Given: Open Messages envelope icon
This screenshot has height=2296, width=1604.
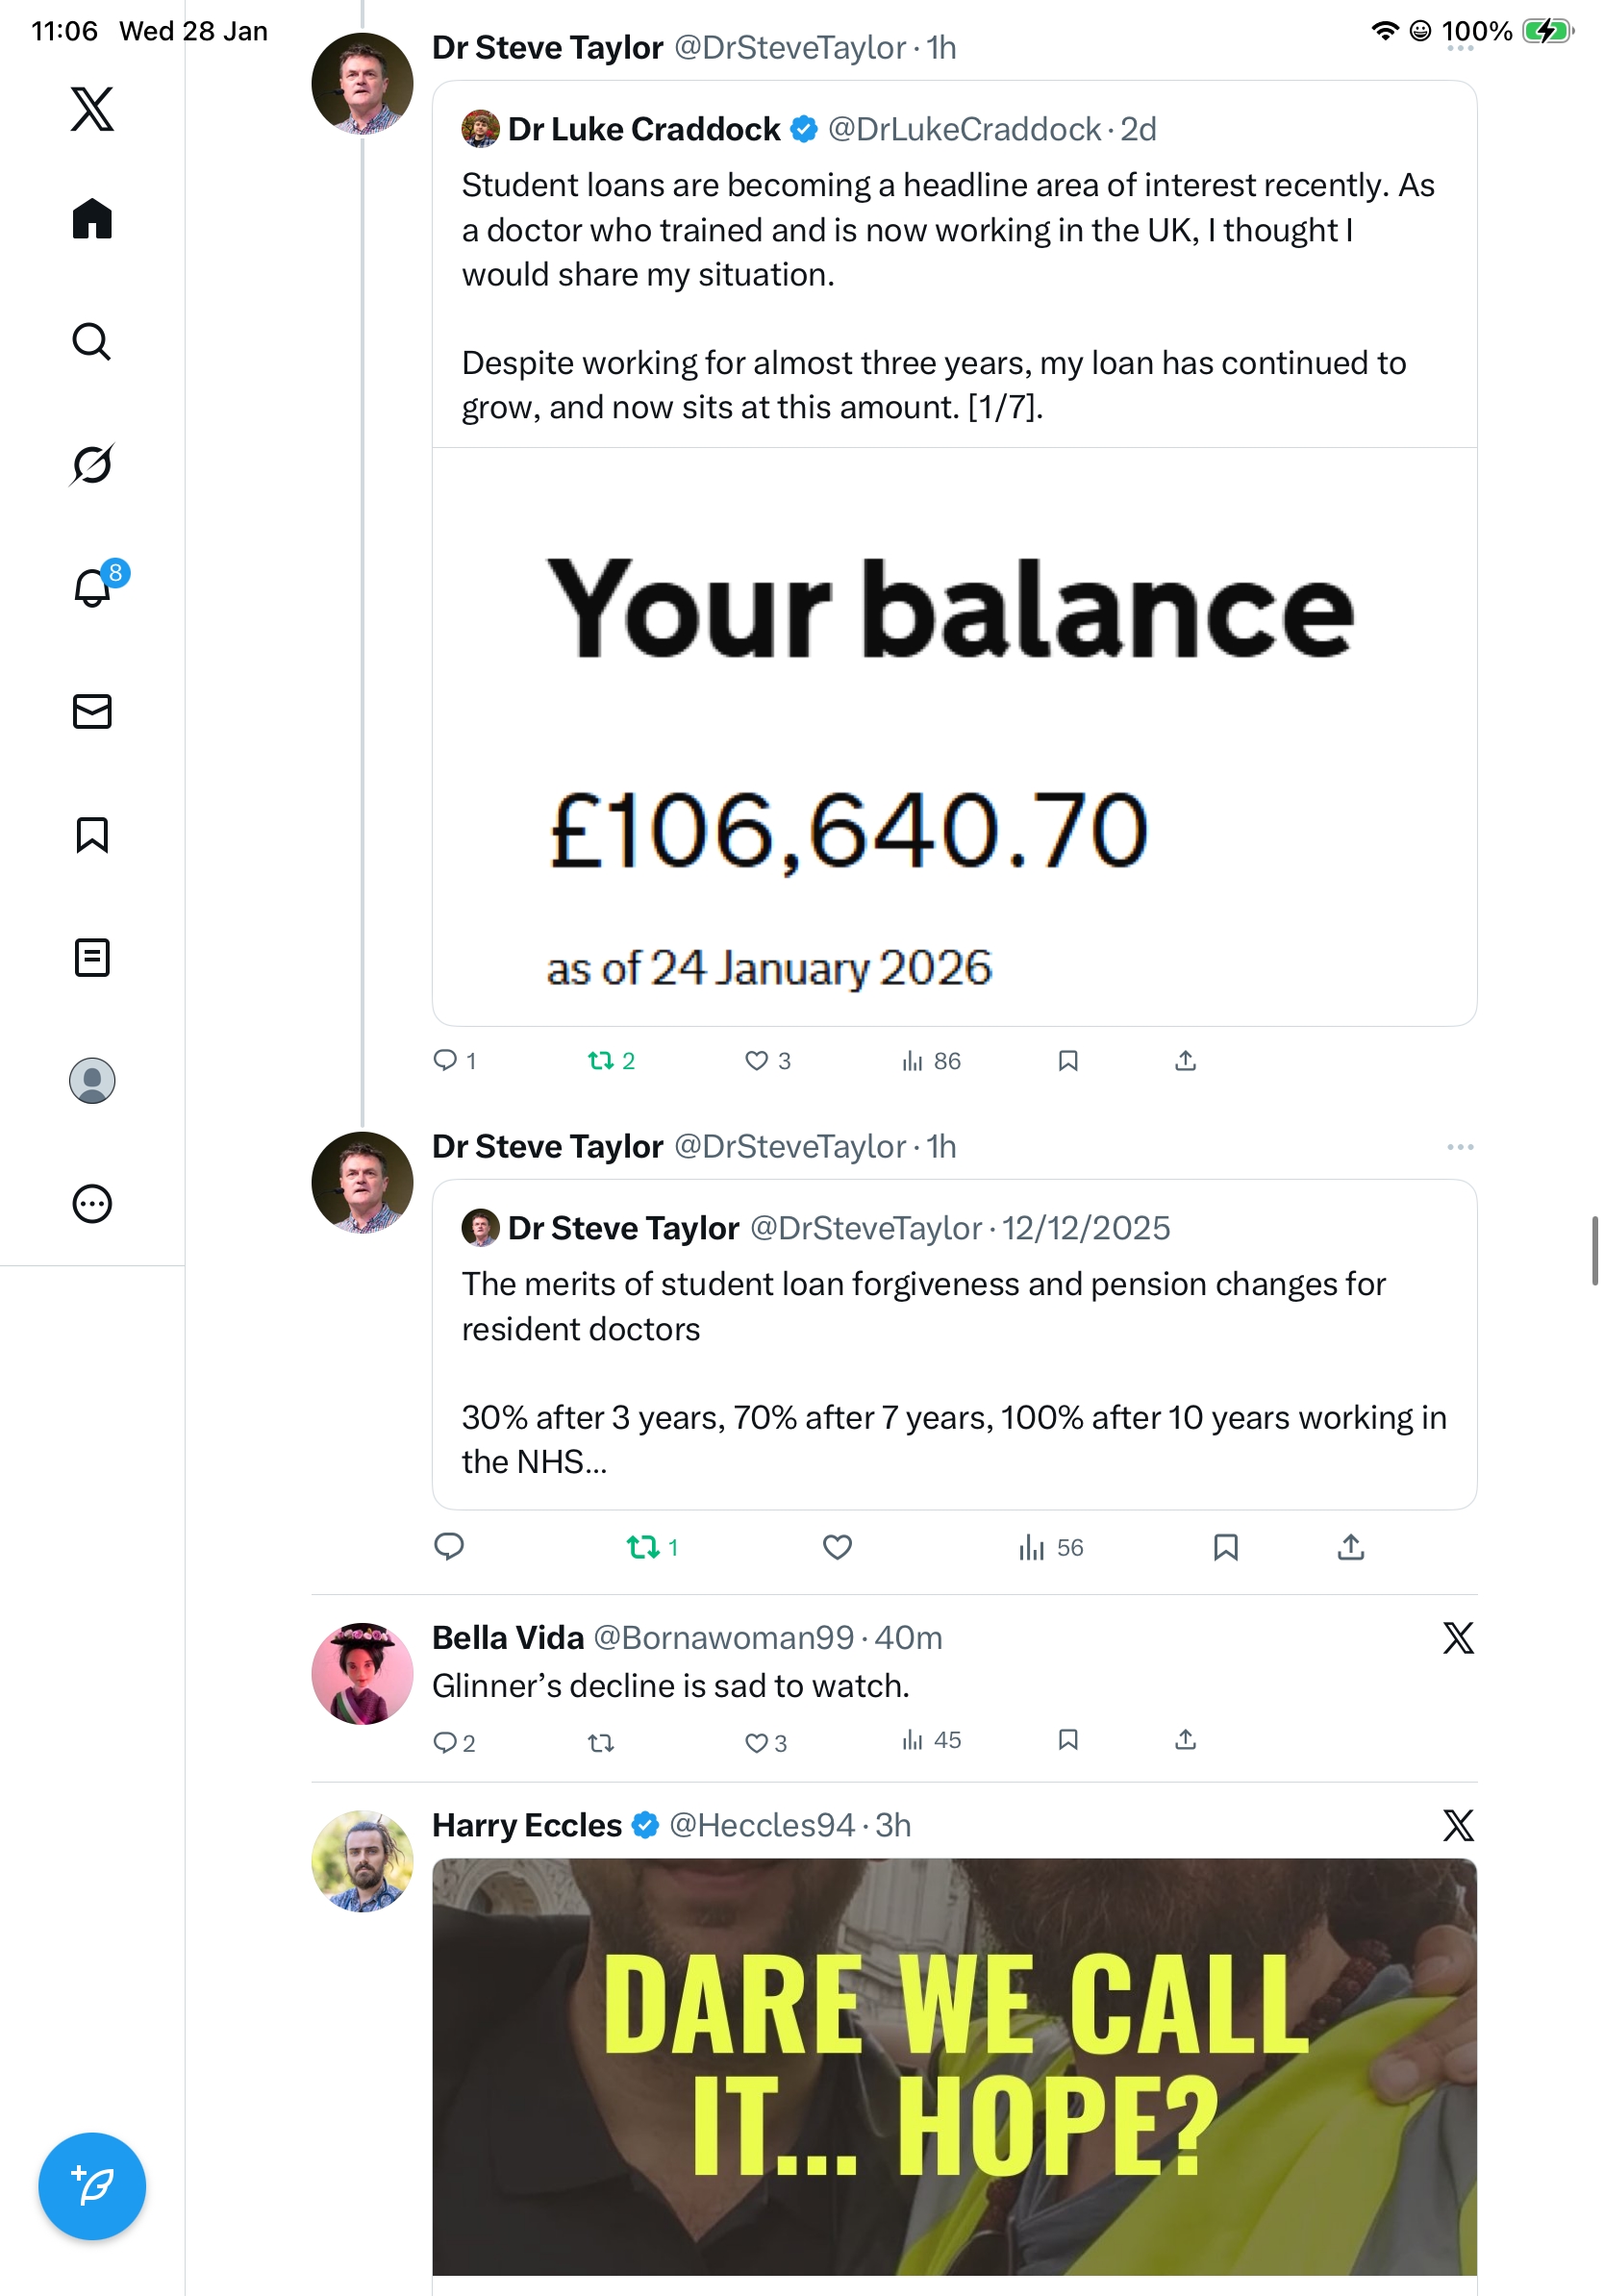Looking at the screenshot, I should (92, 711).
